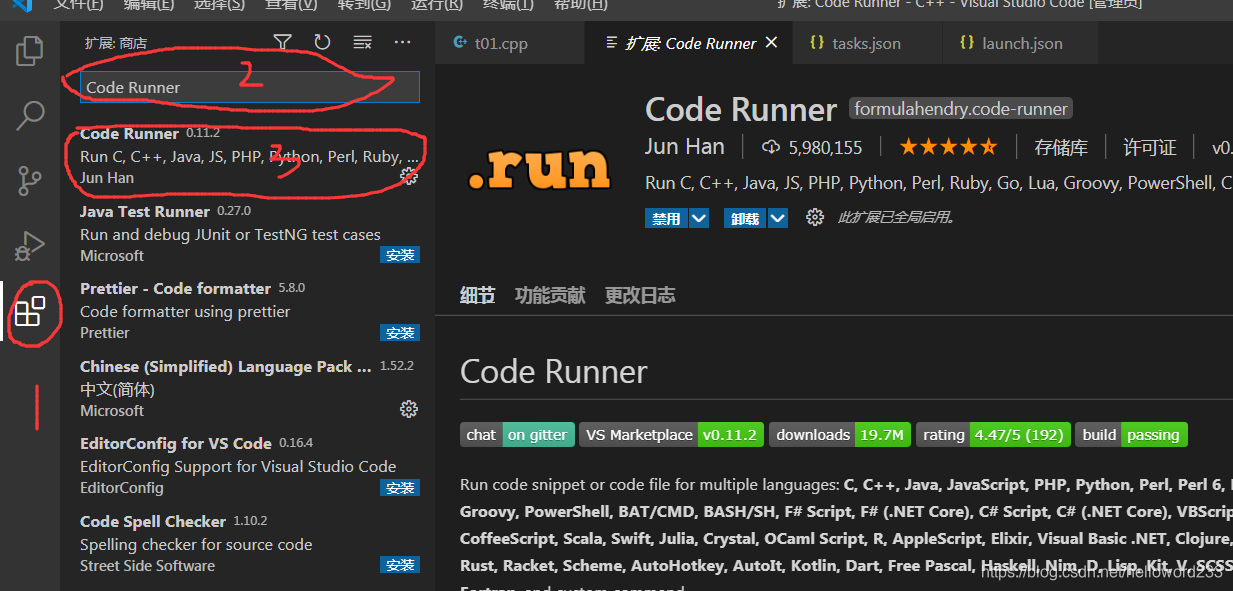This screenshot has width=1233, height=591.
Task: Click the rating 4.47/5 badge
Action: [993, 434]
